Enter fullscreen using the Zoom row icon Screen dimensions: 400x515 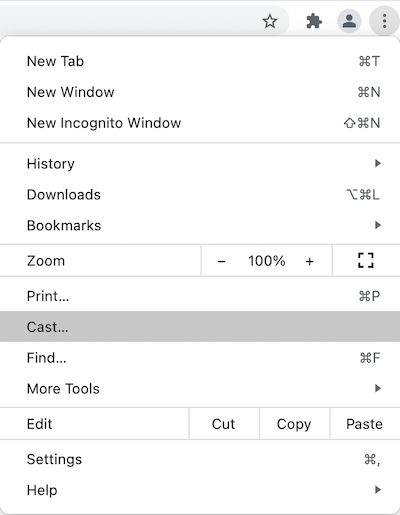tap(366, 261)
